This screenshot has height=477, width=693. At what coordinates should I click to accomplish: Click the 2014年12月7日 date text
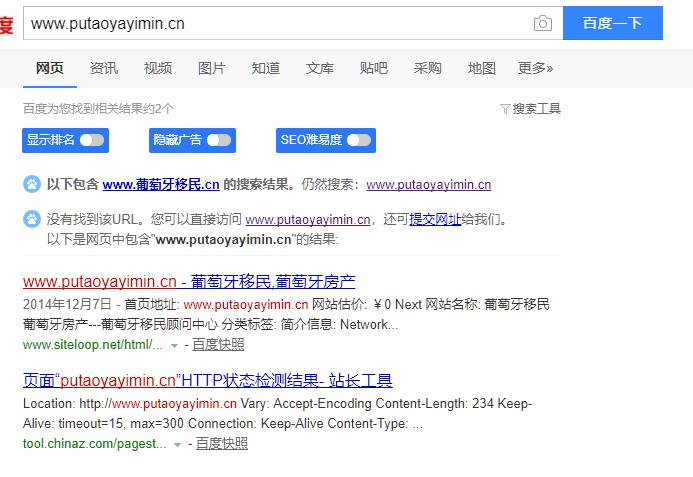(x=67, y=304)
